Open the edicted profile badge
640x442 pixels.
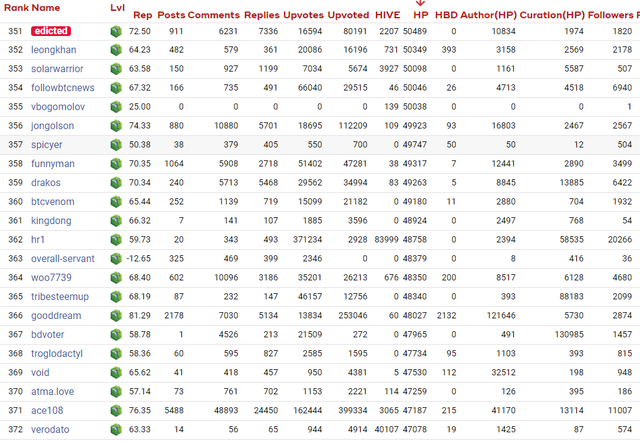pyautogui.click(x=51, y=31)
